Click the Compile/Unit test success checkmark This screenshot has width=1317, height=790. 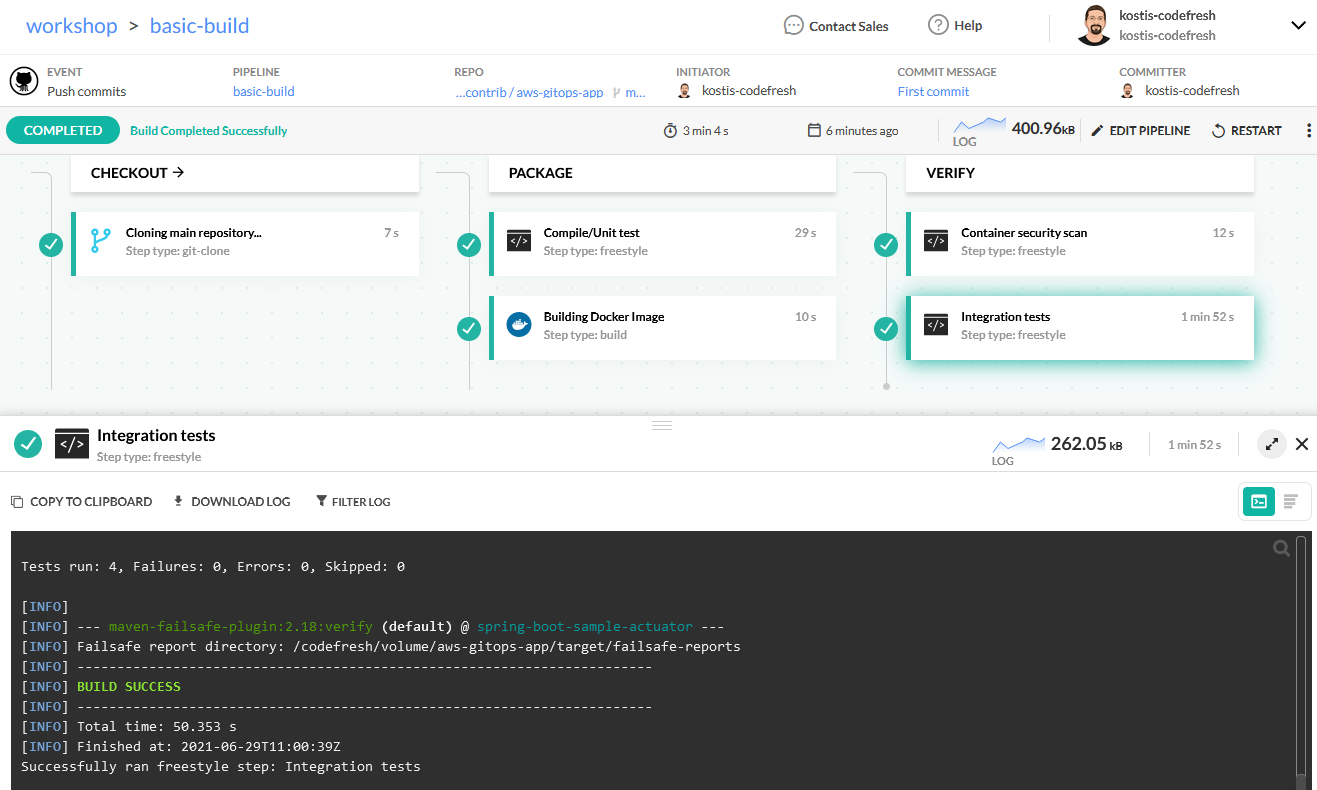[x=469, y=244]
